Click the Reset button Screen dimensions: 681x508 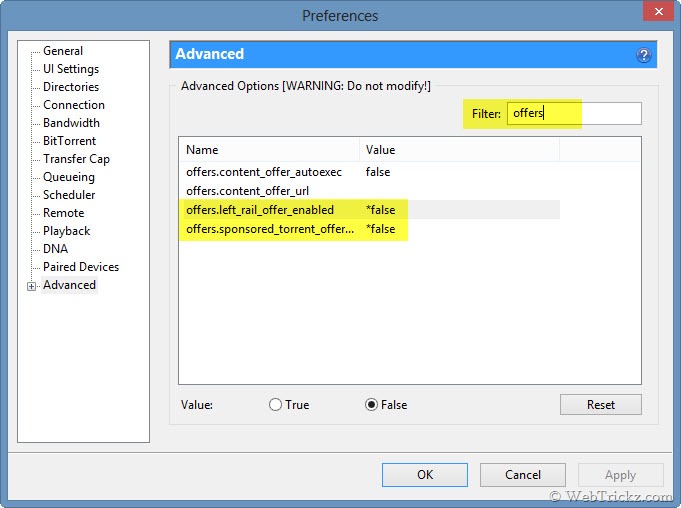pyautogui.click(x=601, y=405)
